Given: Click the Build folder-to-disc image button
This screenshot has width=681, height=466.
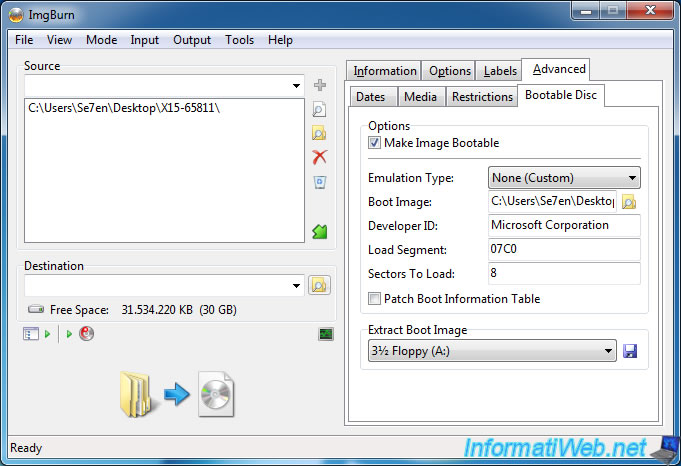Looking at the screenshot, I should 177,394.
